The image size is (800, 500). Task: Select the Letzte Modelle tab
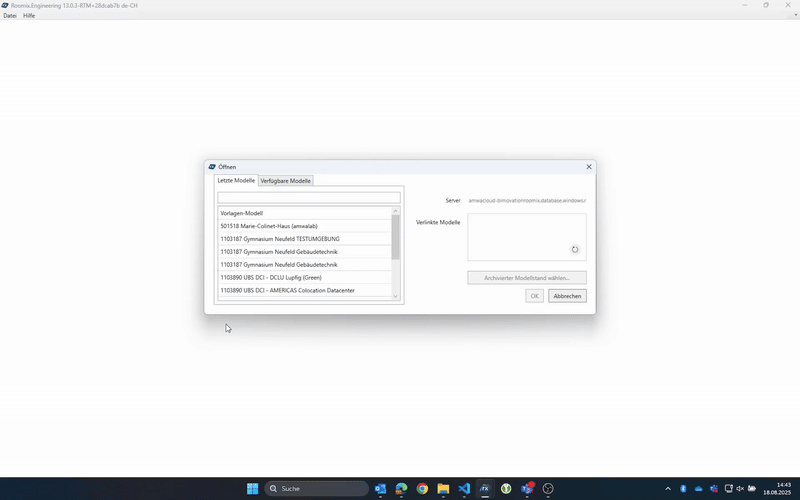point(237,181)
